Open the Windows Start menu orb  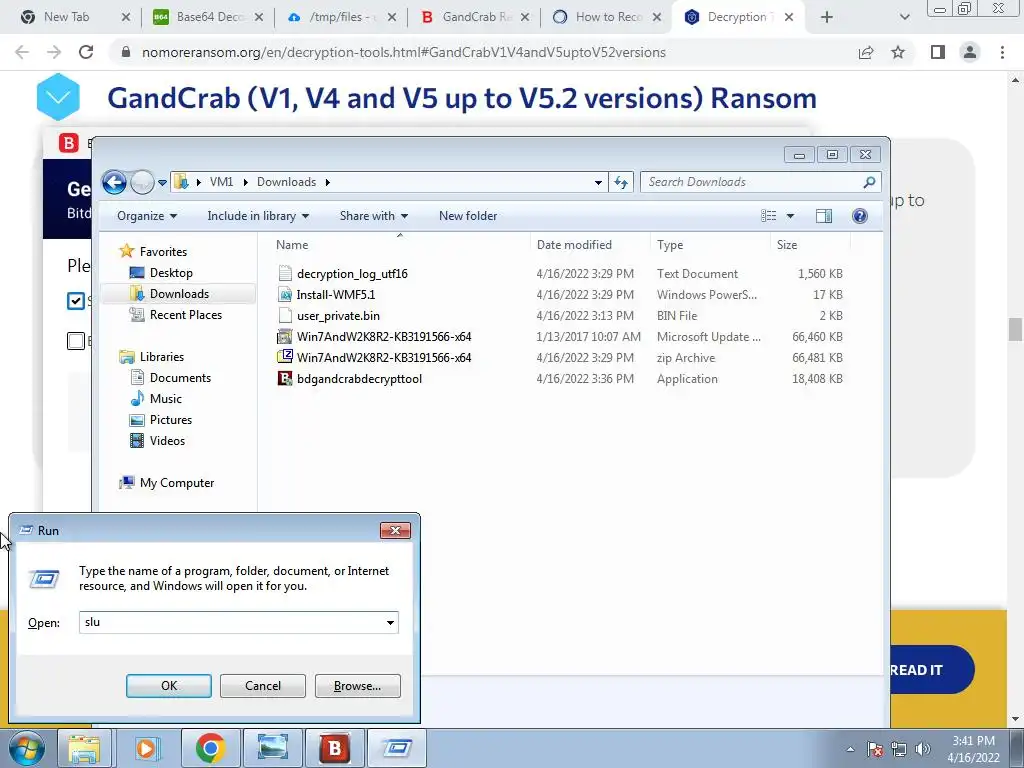pos(26,748)
